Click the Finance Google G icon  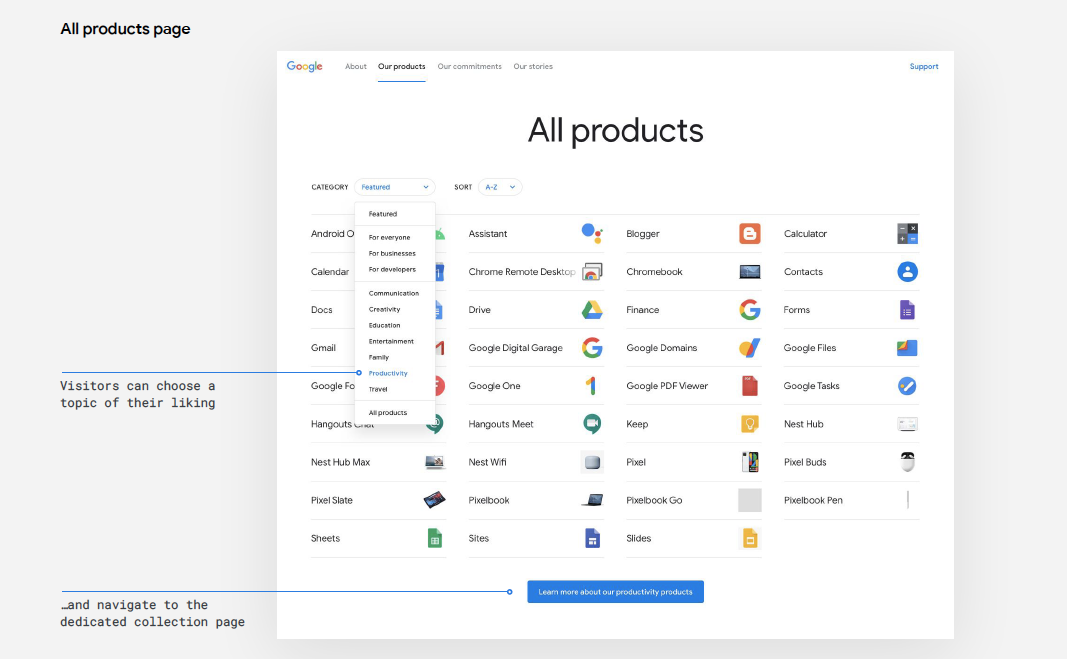click(x=750, y=310)
